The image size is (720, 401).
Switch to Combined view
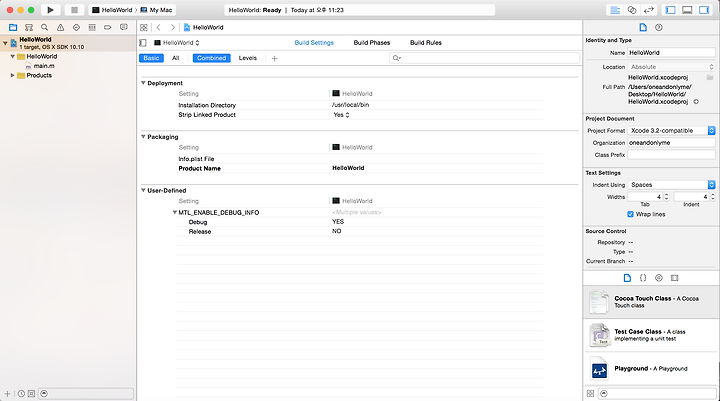click(211, 58)
